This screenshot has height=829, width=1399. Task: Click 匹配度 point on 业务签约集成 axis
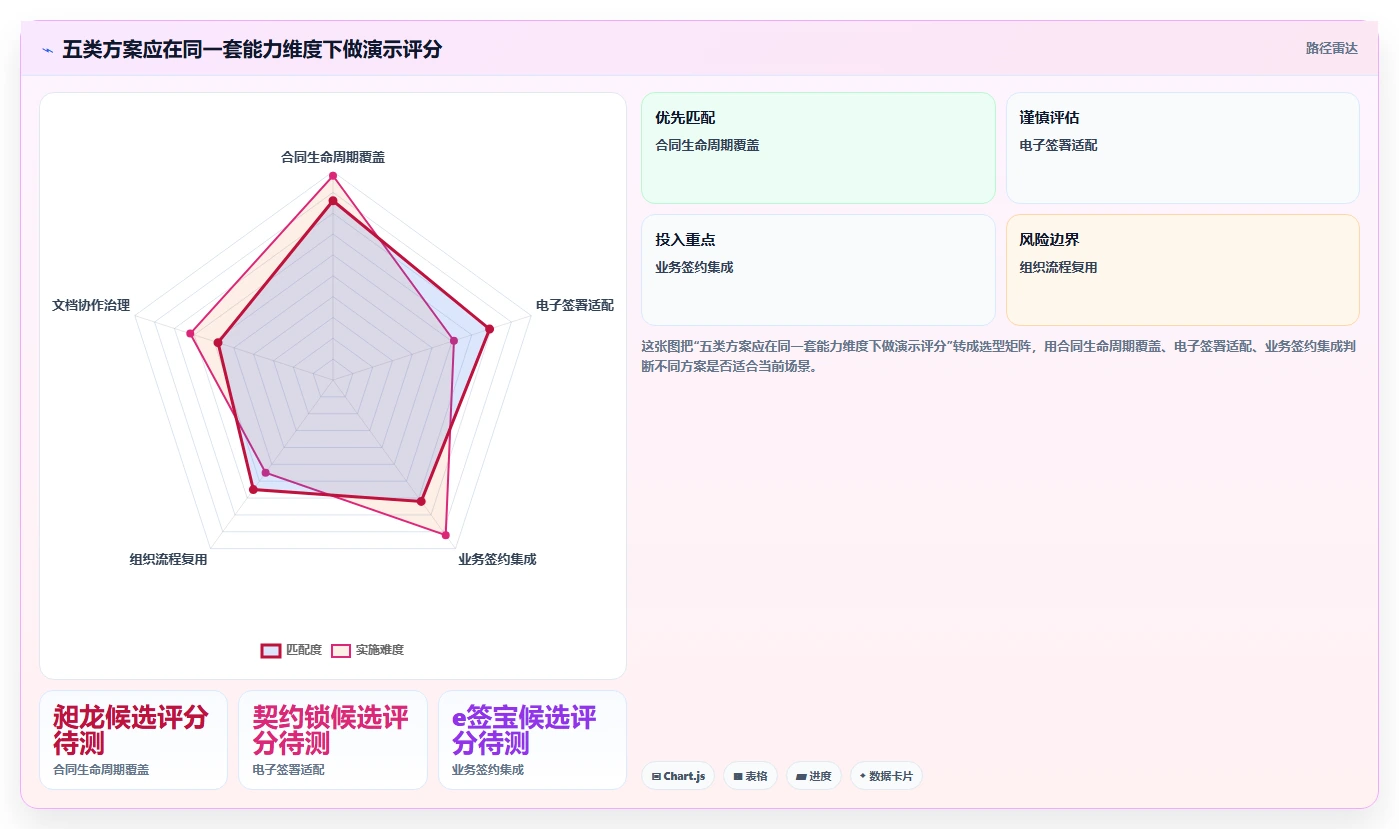click(x=421, y=501)
